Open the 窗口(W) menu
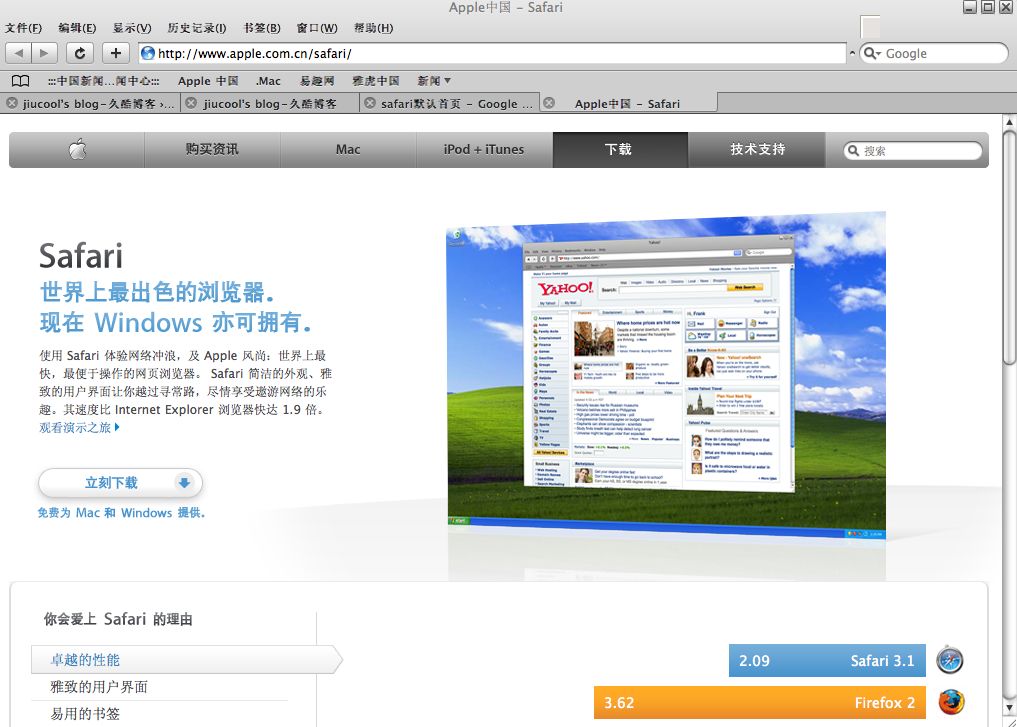Viewport: 1017px width, 727px height. click(317, 28)
